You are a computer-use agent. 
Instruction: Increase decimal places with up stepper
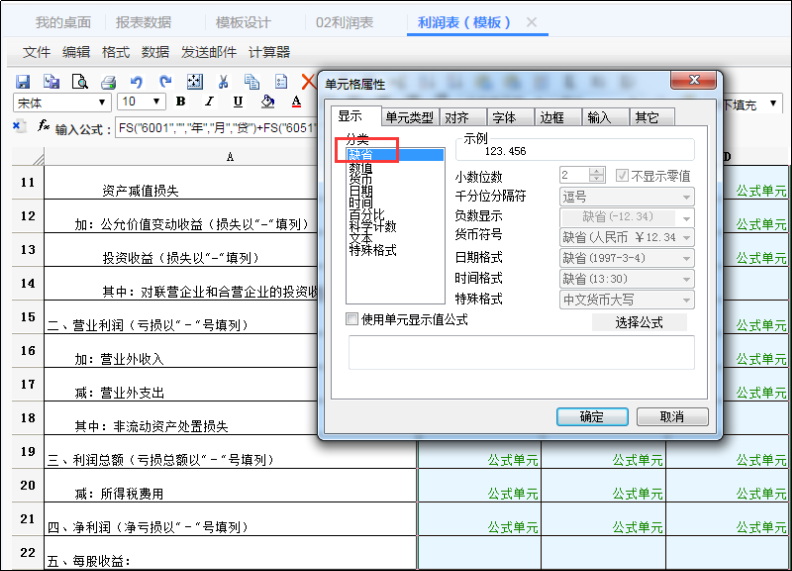click(x=597, y=171)
